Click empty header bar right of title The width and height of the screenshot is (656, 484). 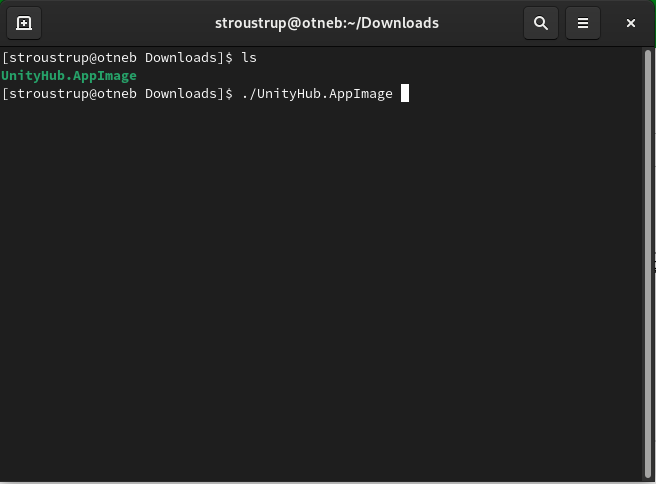[481, 23]
